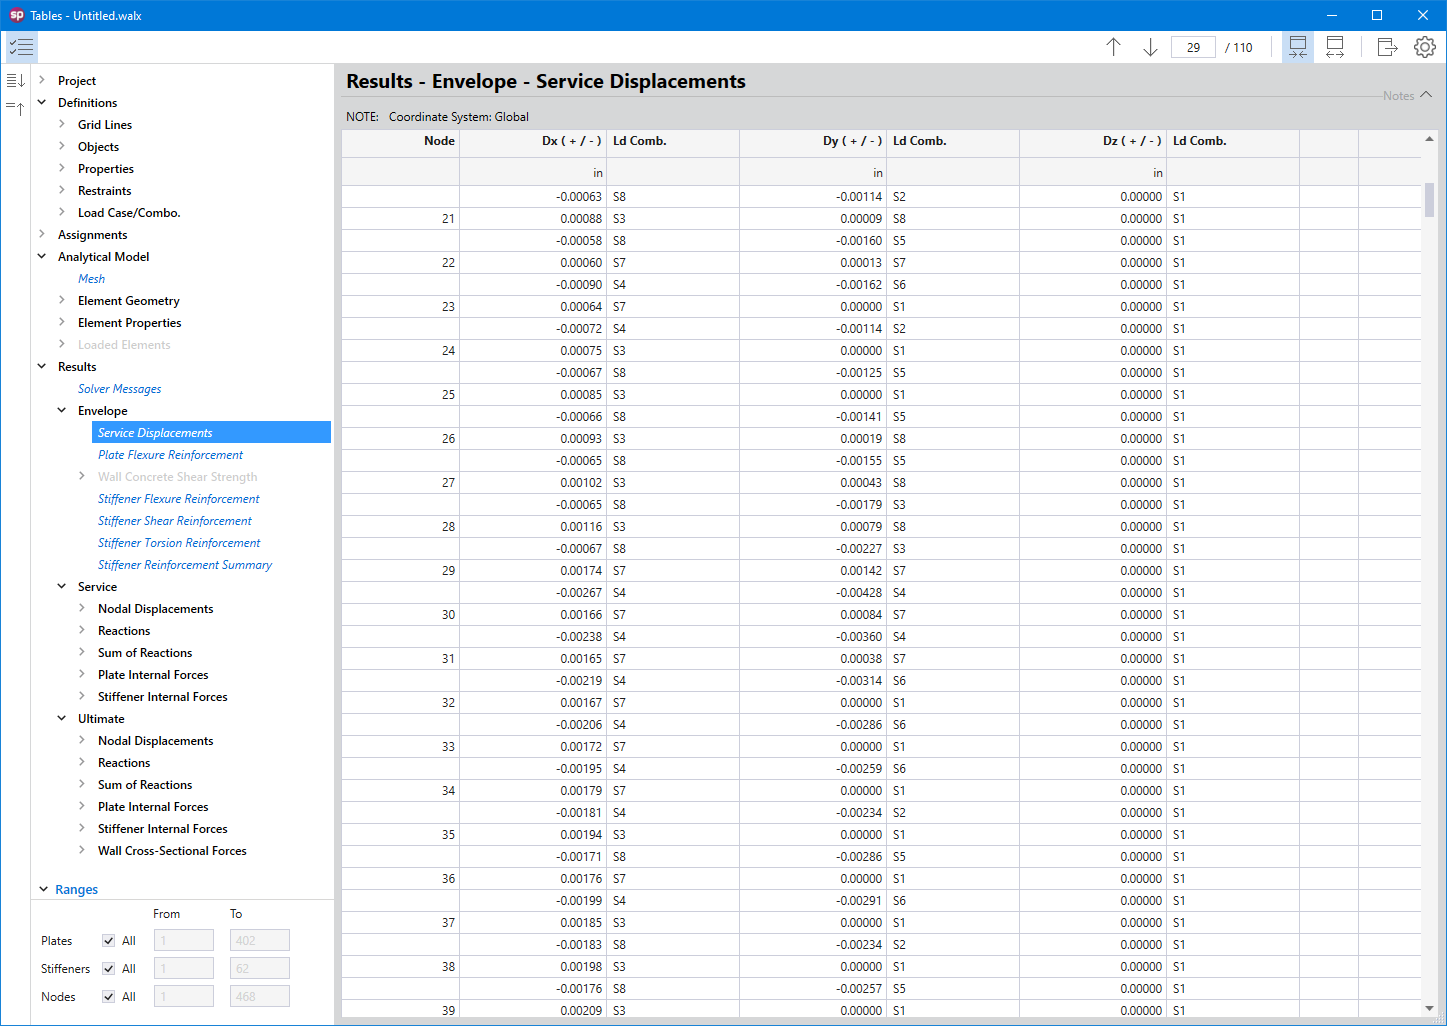This screenshot has width=1447, height=1026.
Task: Open the settings gear icon
Action: 1424,47
